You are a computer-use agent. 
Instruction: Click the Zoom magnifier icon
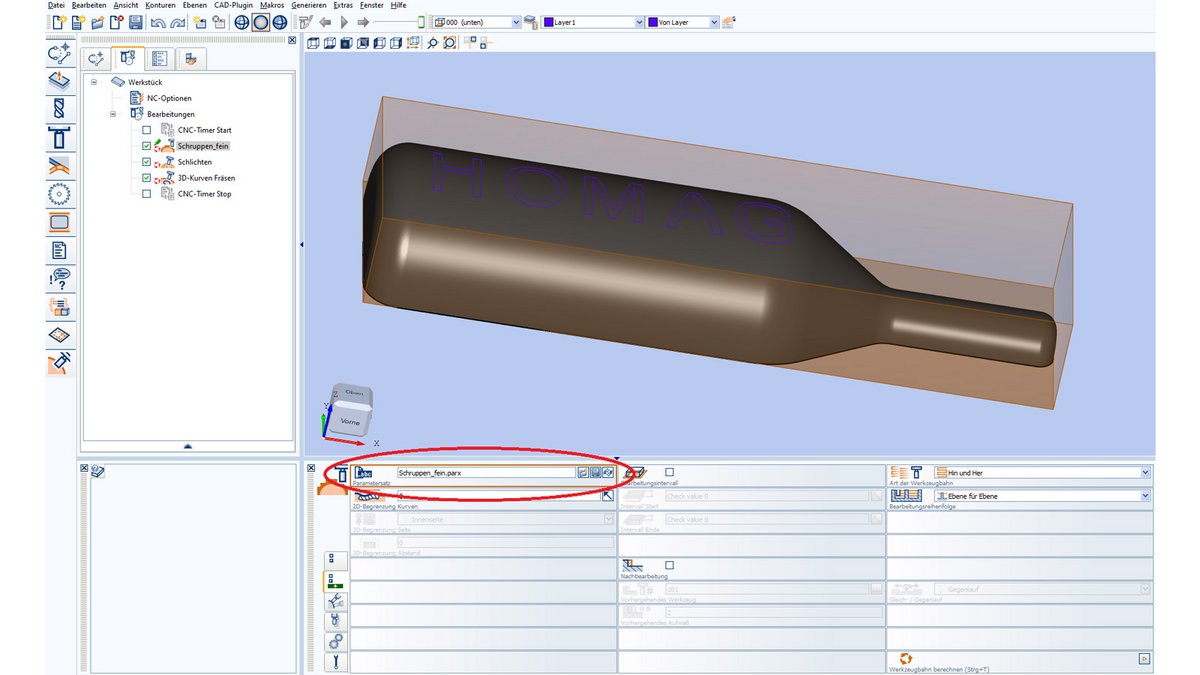(x=433, y=43)
